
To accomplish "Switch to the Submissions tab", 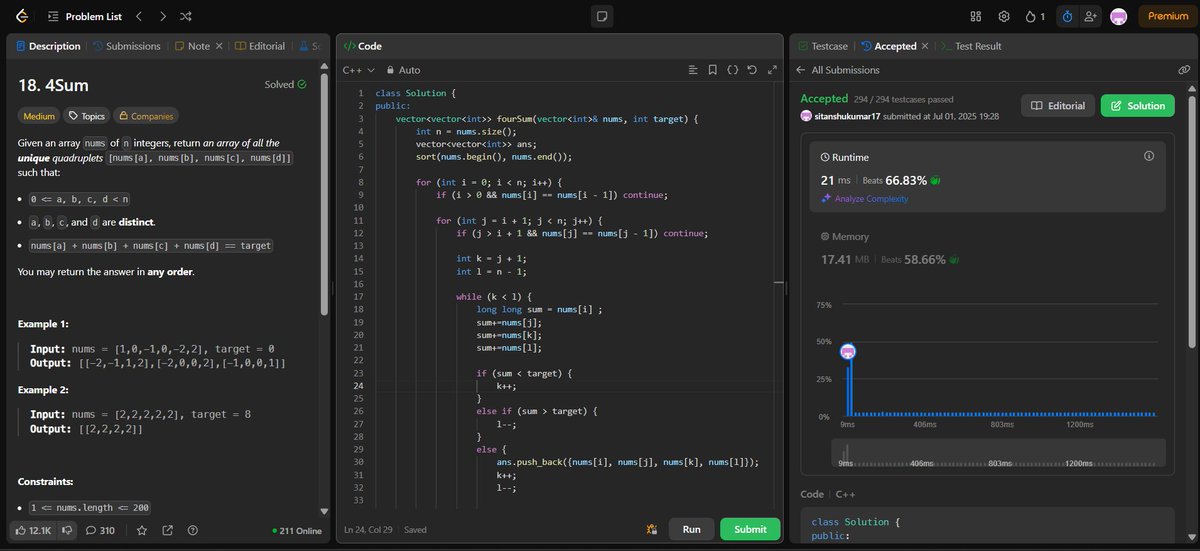I will tap(127, 46).
